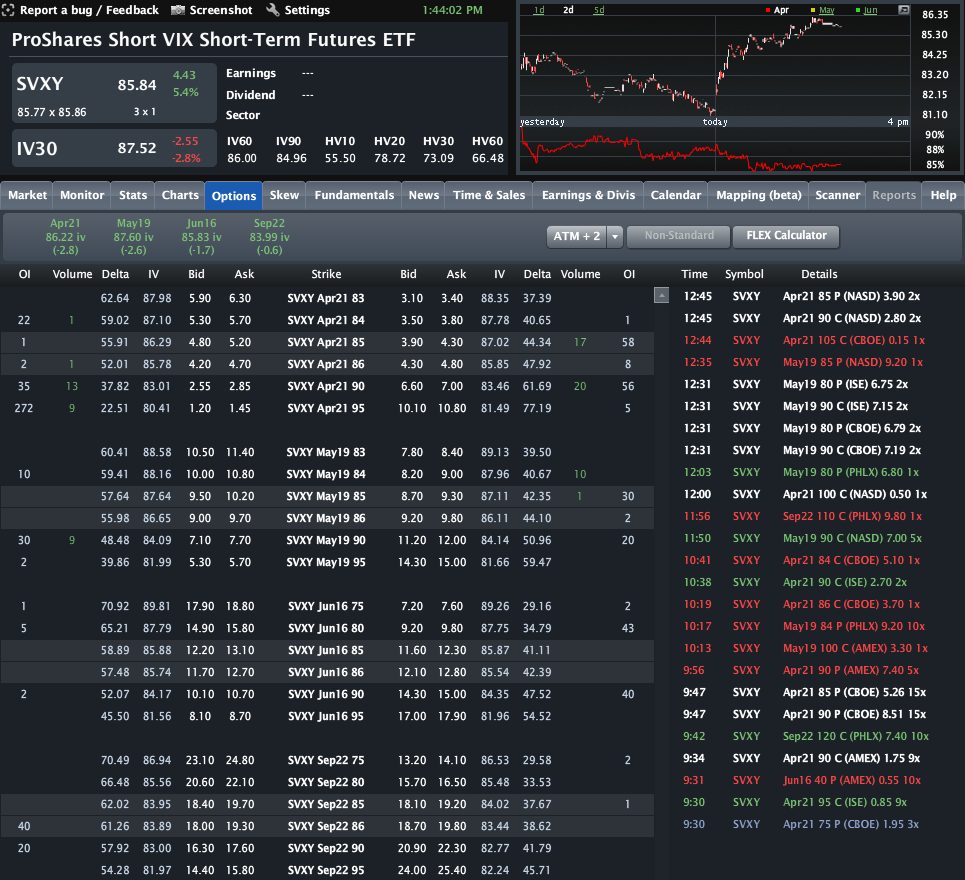Select the SVXY Apr21 95 strike row
Image resolution: width=965 pixels, height=880 pixels.
coord(327,409)
